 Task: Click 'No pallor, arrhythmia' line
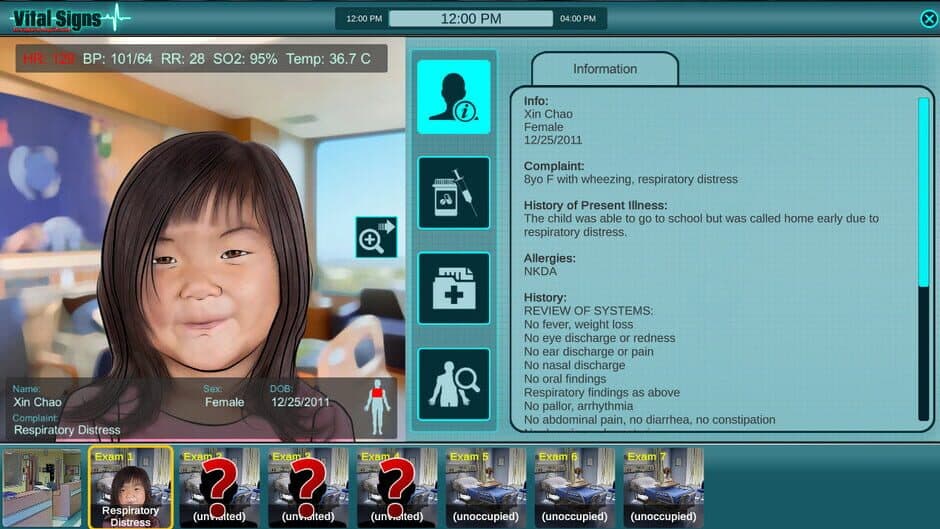[579, 406]
